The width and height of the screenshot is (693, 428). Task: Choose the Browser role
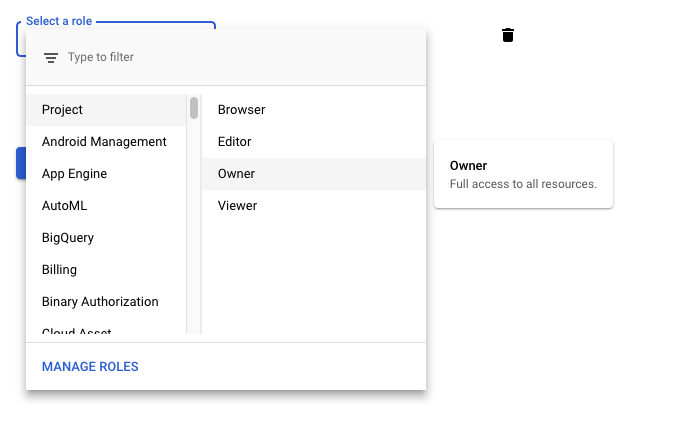tap(314, 110)
